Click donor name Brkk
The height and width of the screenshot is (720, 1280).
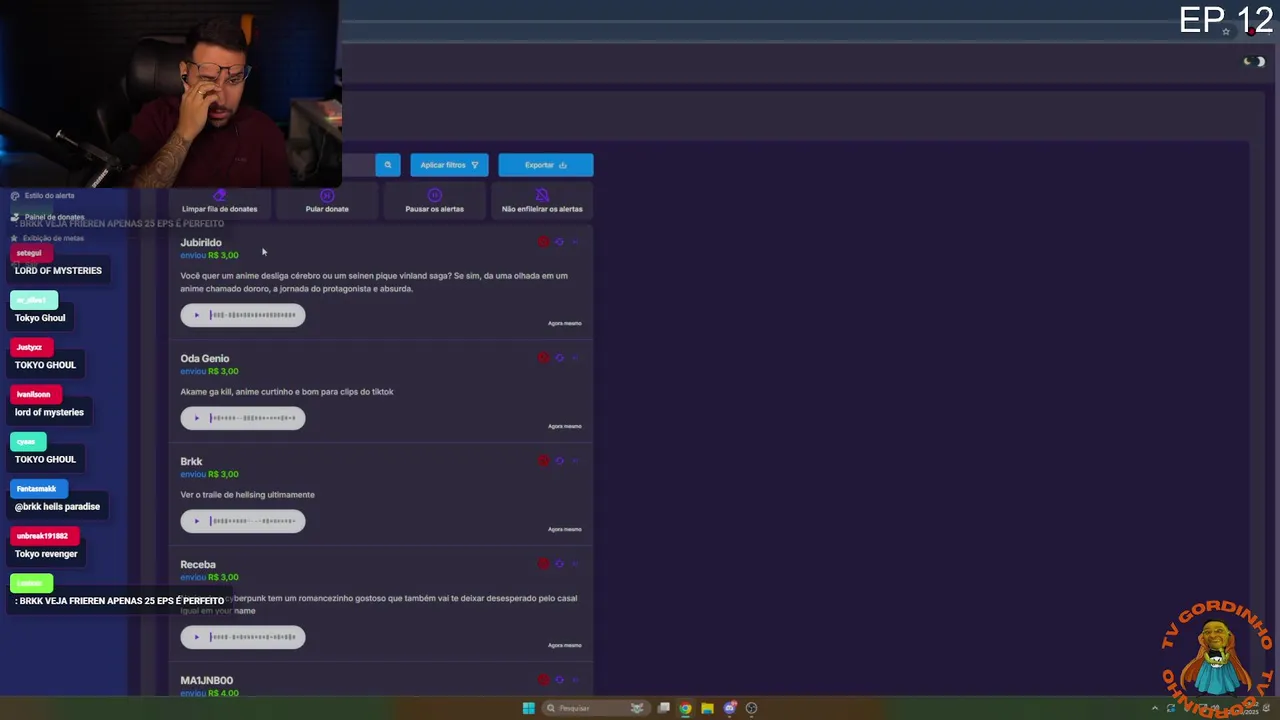pos(191,461)
